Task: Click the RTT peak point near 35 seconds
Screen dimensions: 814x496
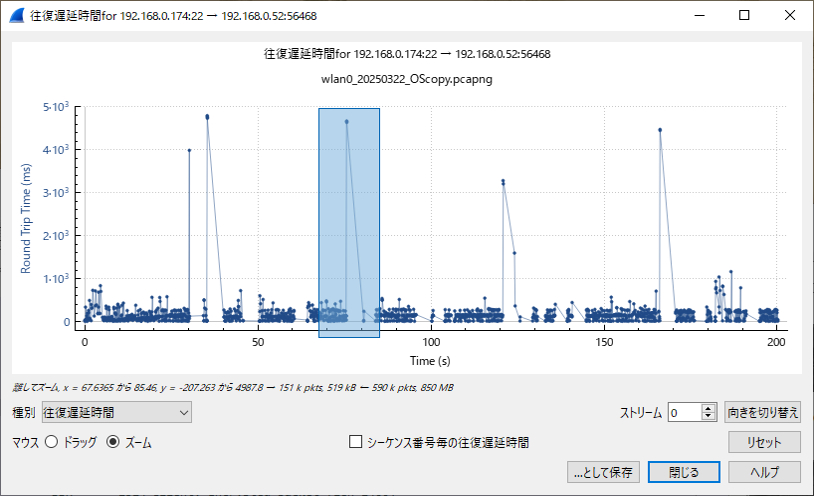Action: 207,117
